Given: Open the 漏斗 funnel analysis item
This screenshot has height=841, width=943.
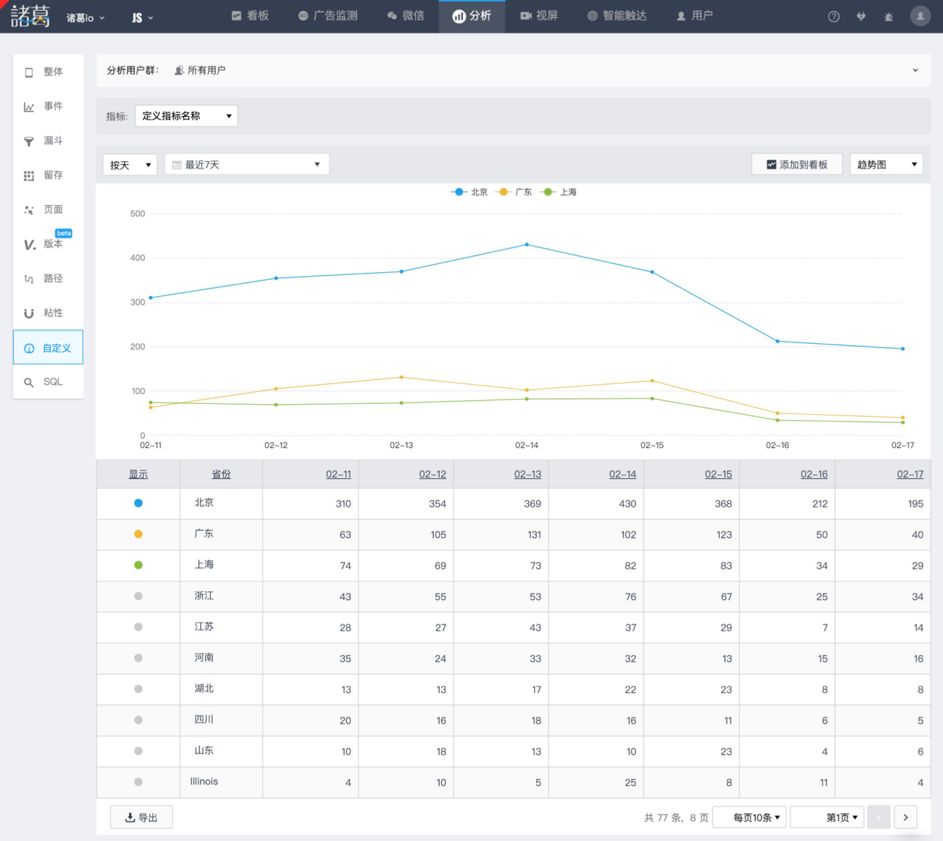Looking at the screenshot, I should pos(48,141).
